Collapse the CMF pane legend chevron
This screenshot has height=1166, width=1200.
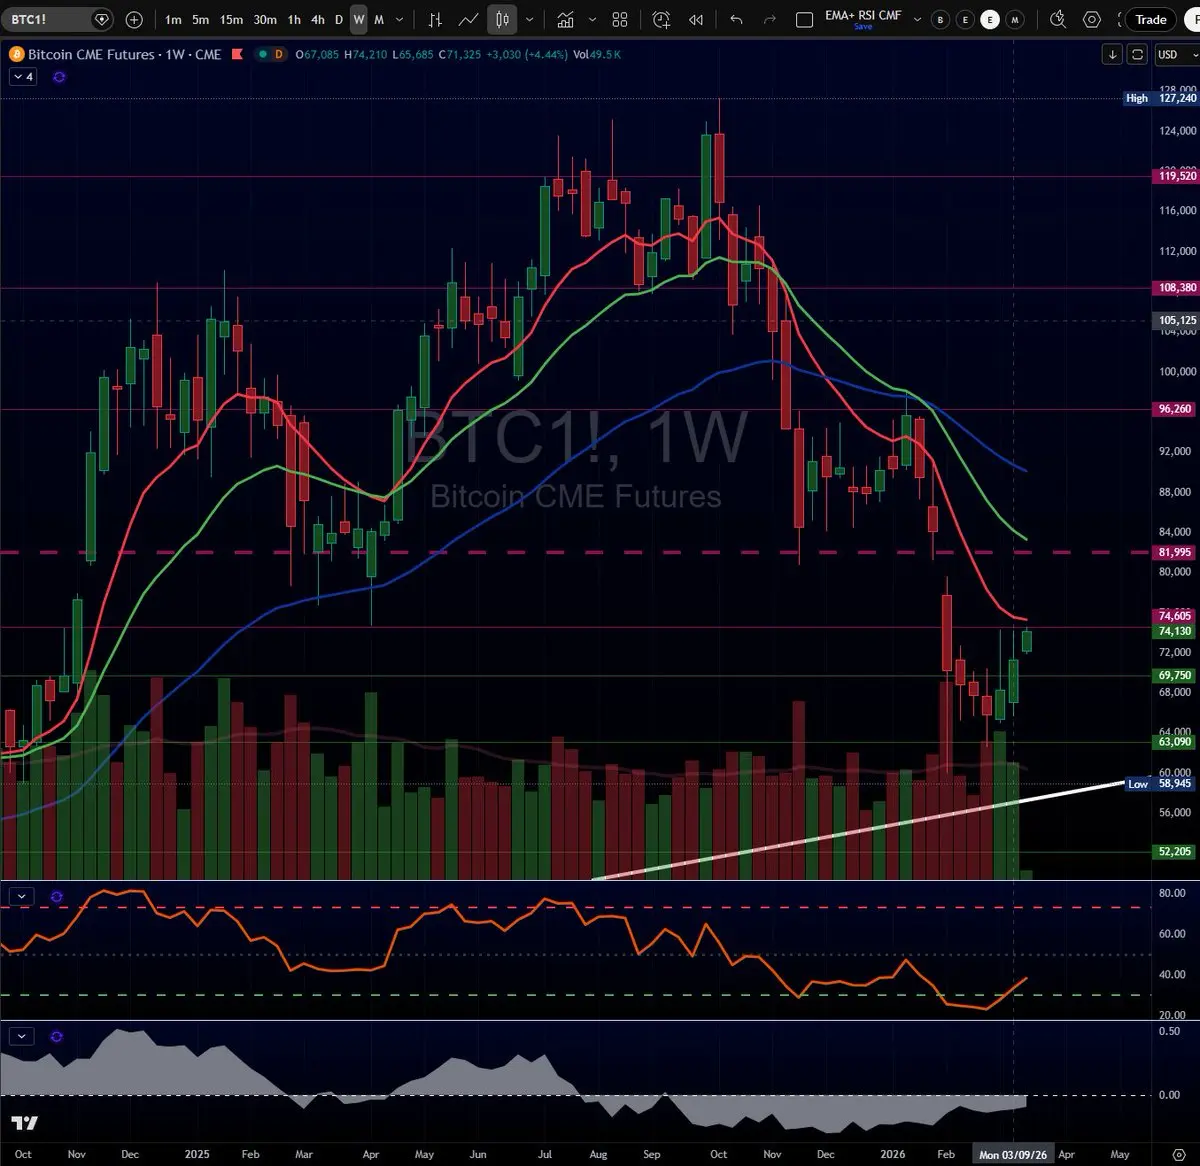click(x=22, y=1036)
